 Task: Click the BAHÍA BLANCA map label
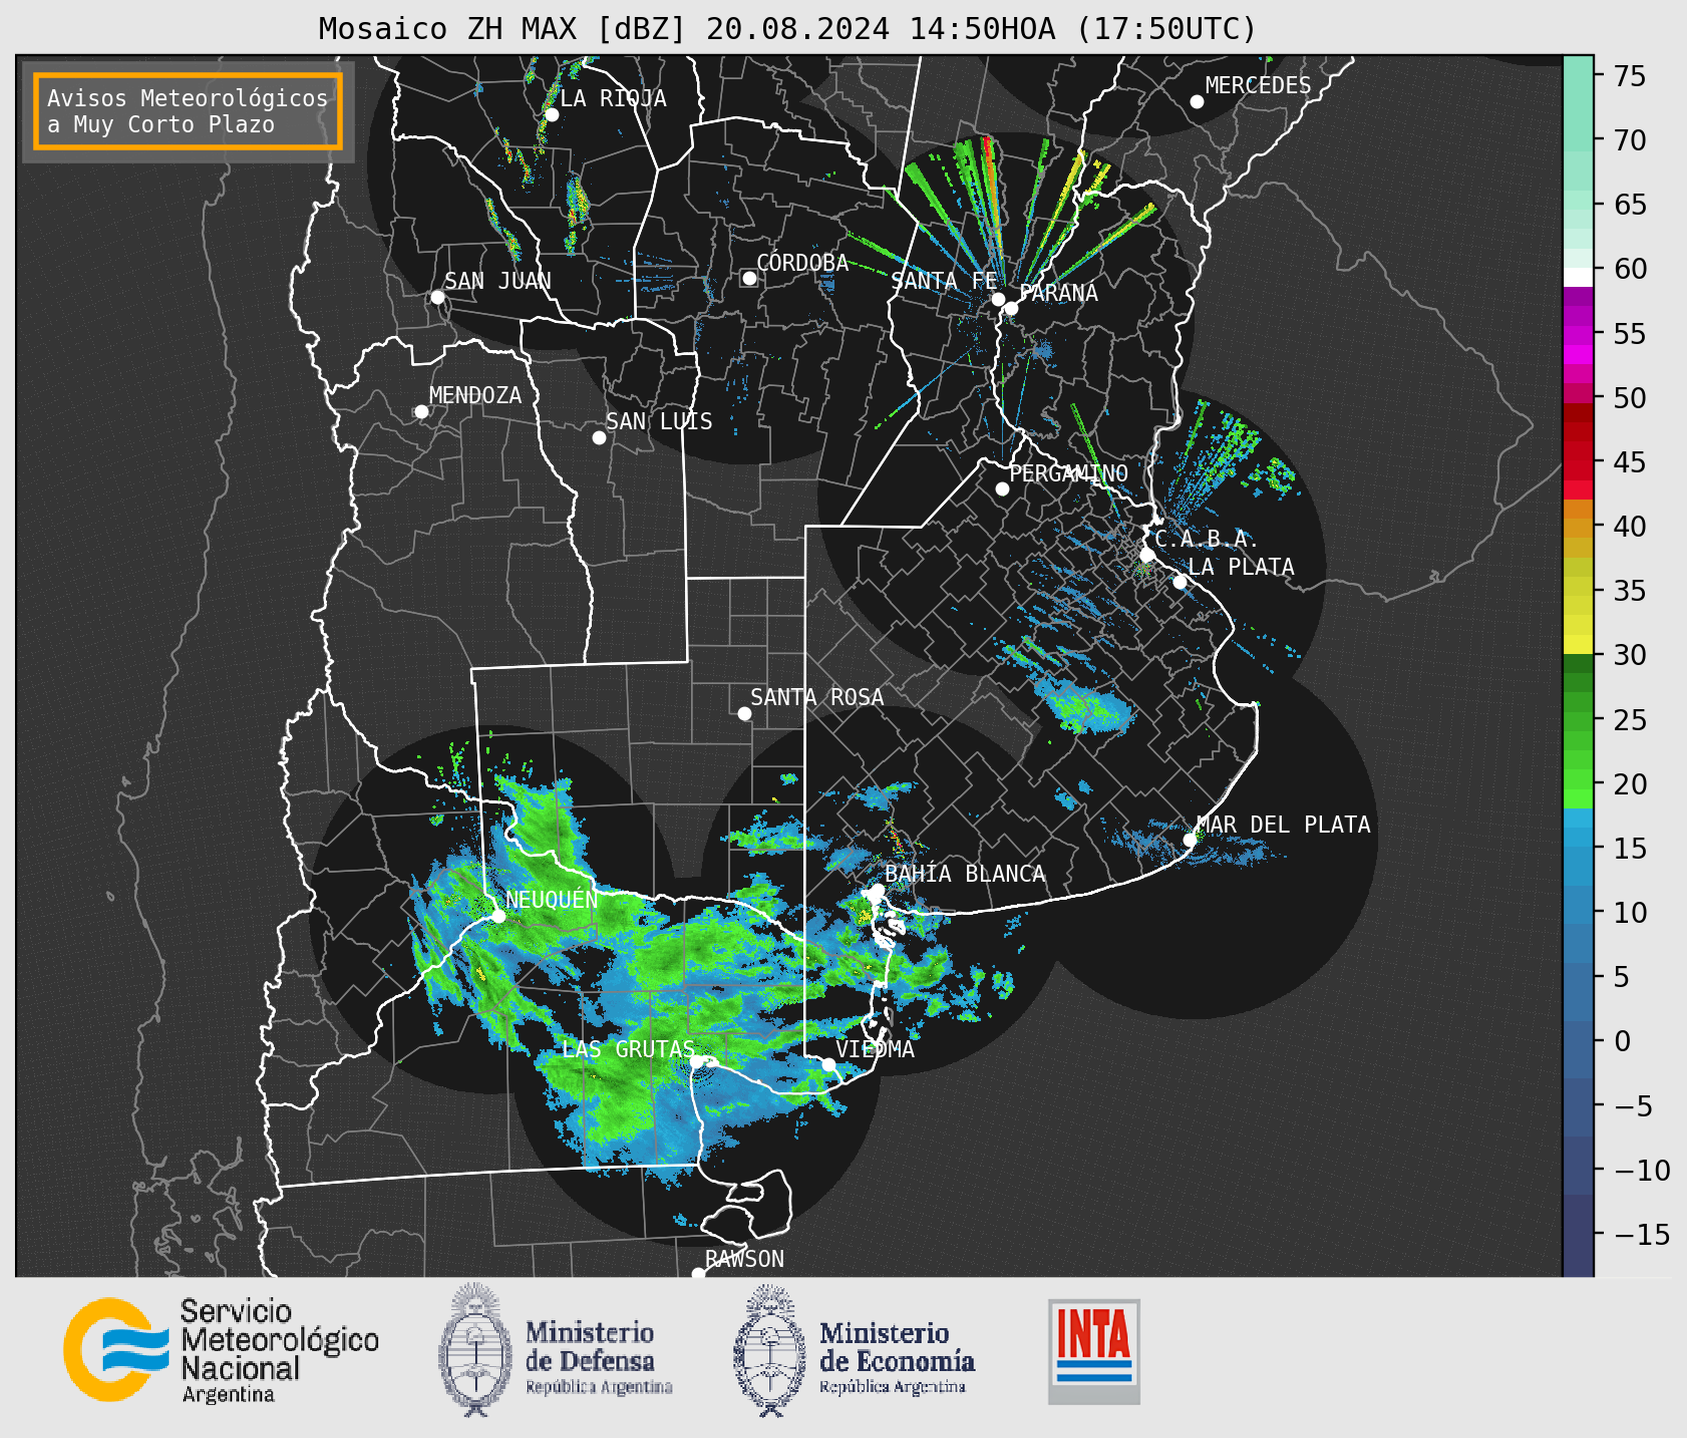pyautogui.click(x=965, y=874)
